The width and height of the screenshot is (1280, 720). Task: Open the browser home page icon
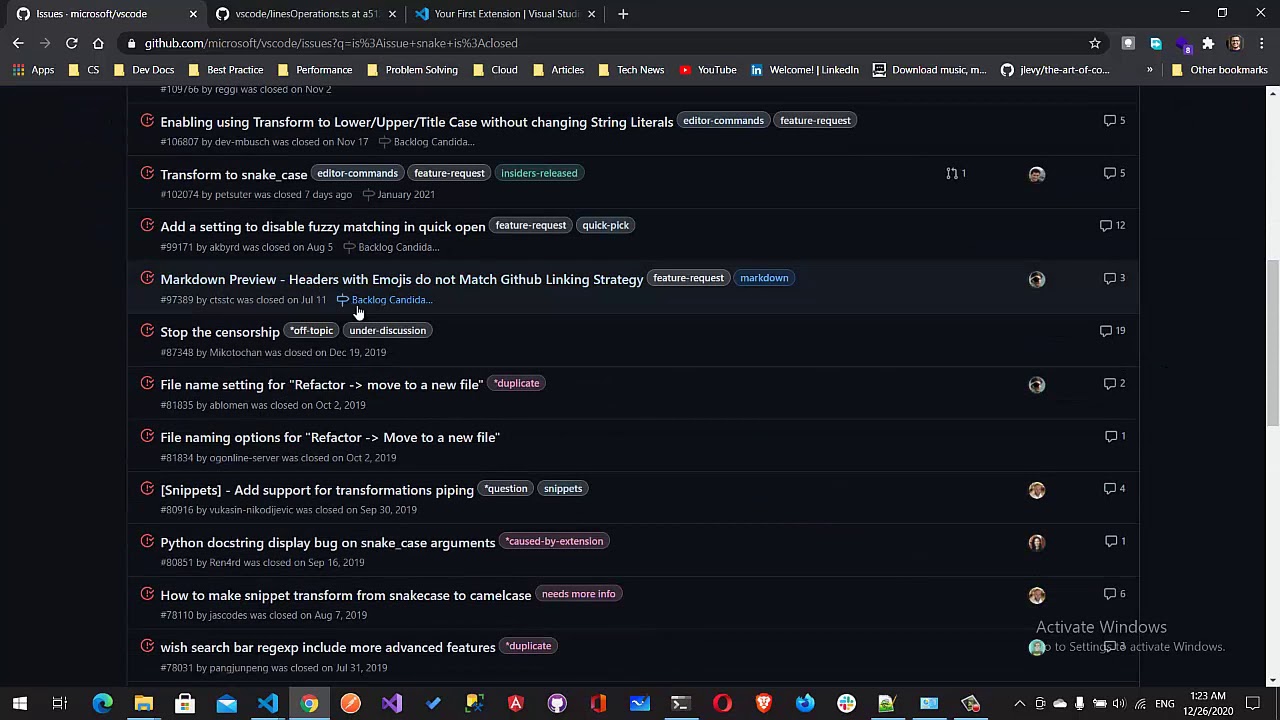tap(98, 43)
